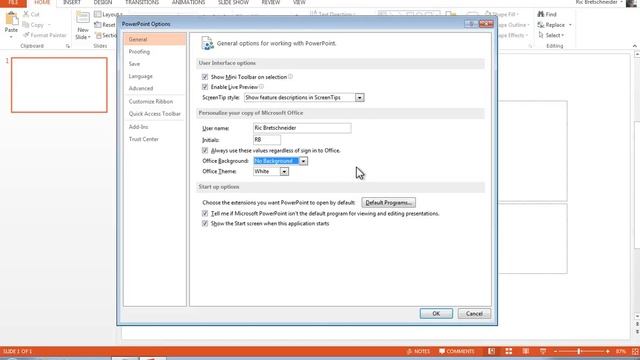Click the Replace icon in Editing group

coord(541,25)
